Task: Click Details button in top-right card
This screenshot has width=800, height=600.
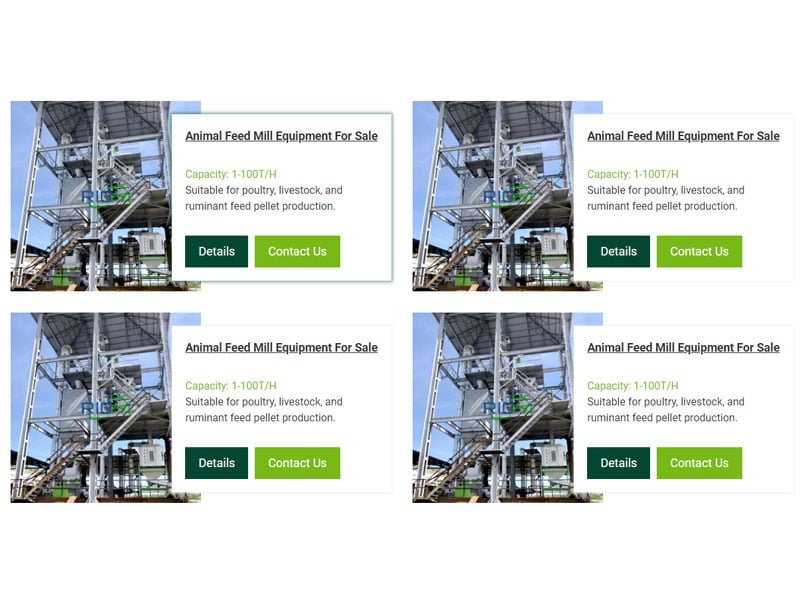Action: [x=618, y=252]
